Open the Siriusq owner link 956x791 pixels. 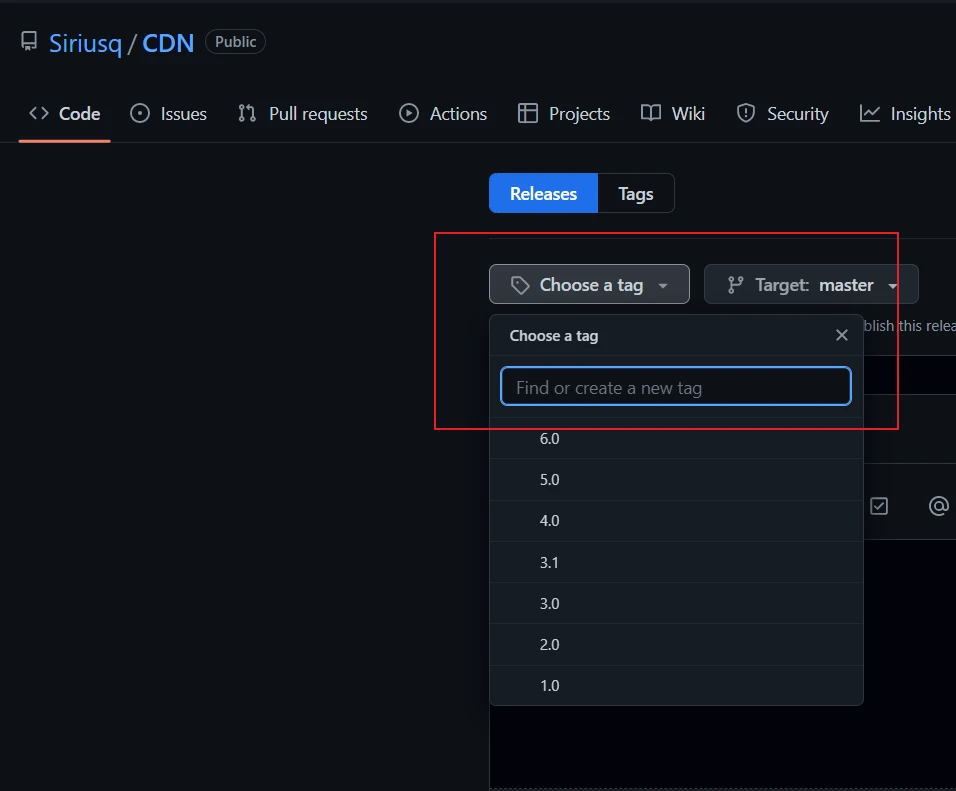pyautogui.click(x=85, y=43)
